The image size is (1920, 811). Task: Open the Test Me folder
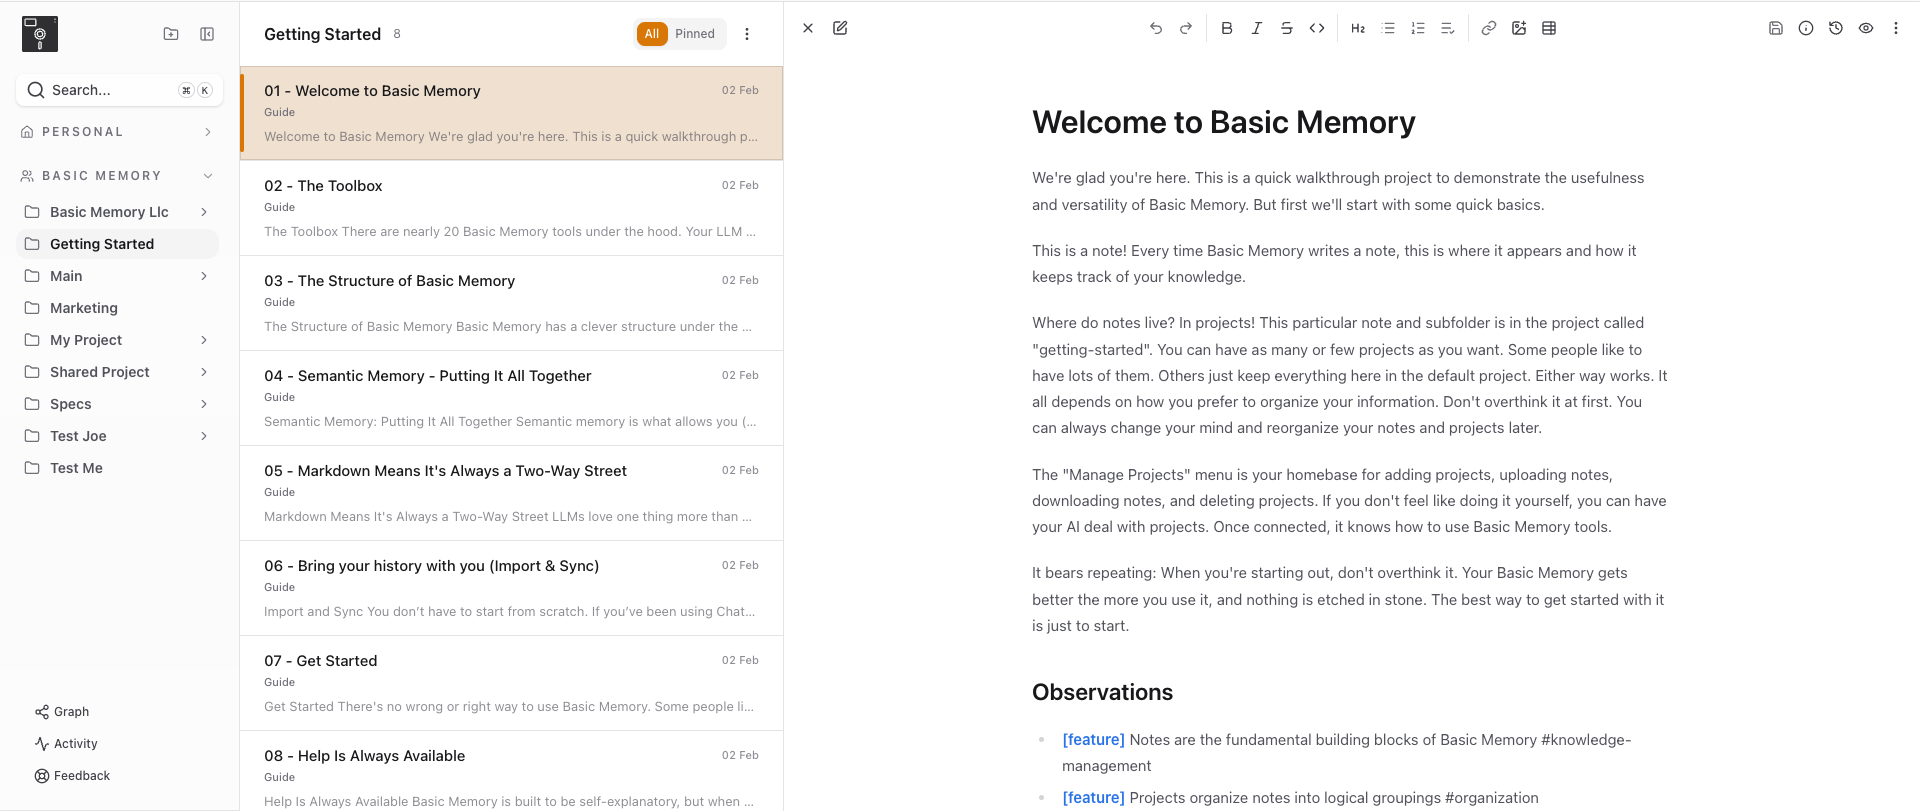point(118,468)
